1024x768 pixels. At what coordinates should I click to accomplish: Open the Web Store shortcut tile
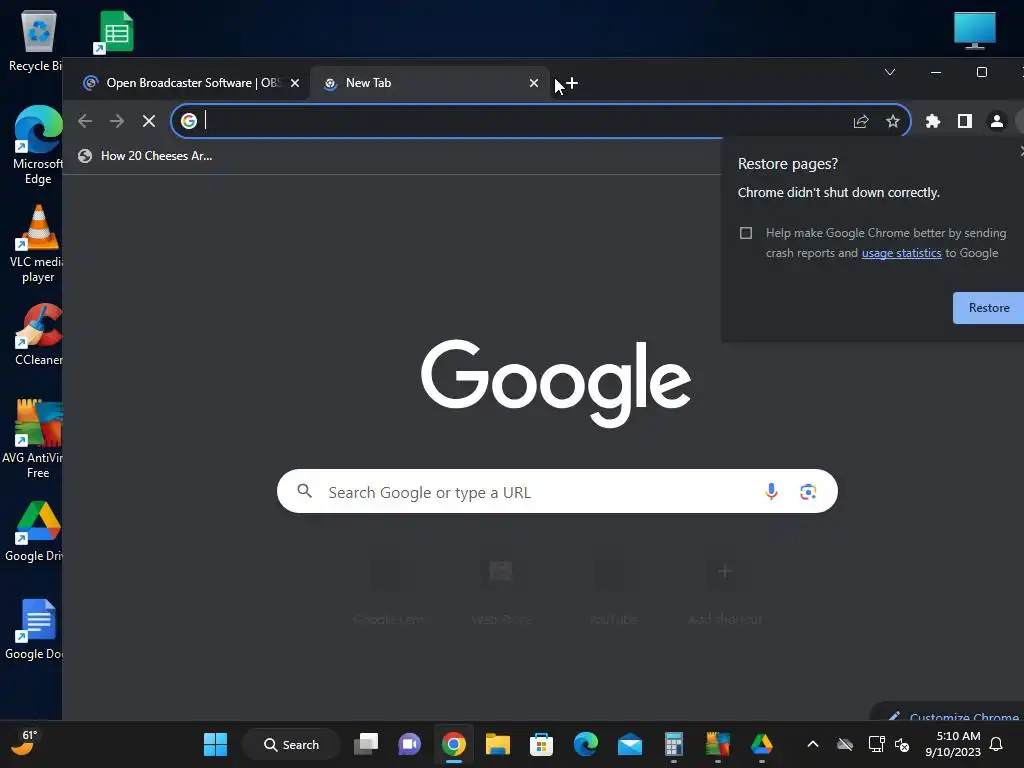pyautogui.click(x=501, y=590)
